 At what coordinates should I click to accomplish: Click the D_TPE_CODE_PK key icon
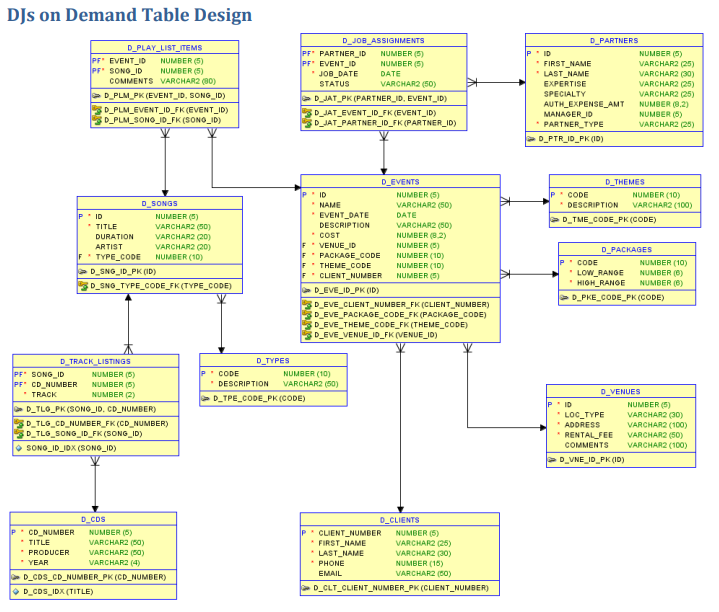coord(205,398)
